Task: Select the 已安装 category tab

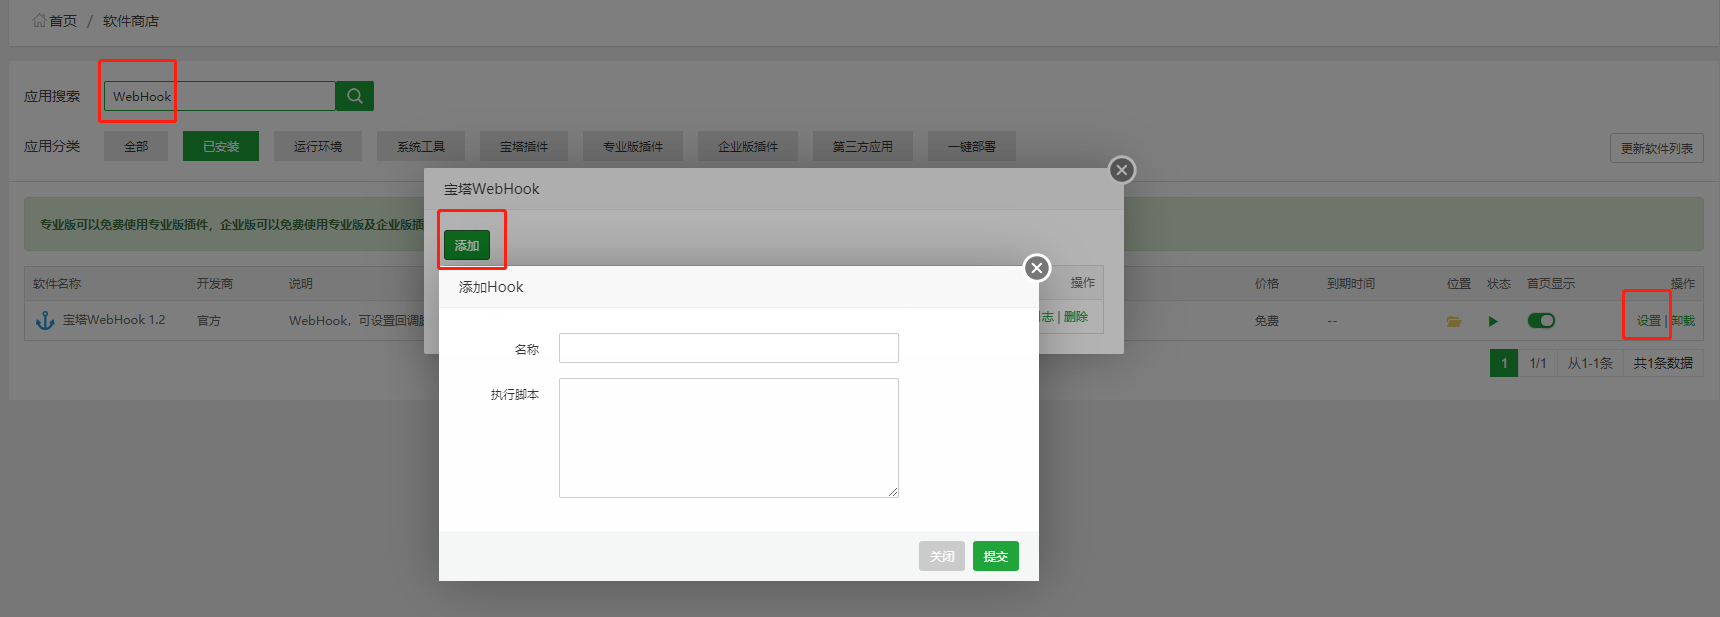Action: click(x=221, y=146)
